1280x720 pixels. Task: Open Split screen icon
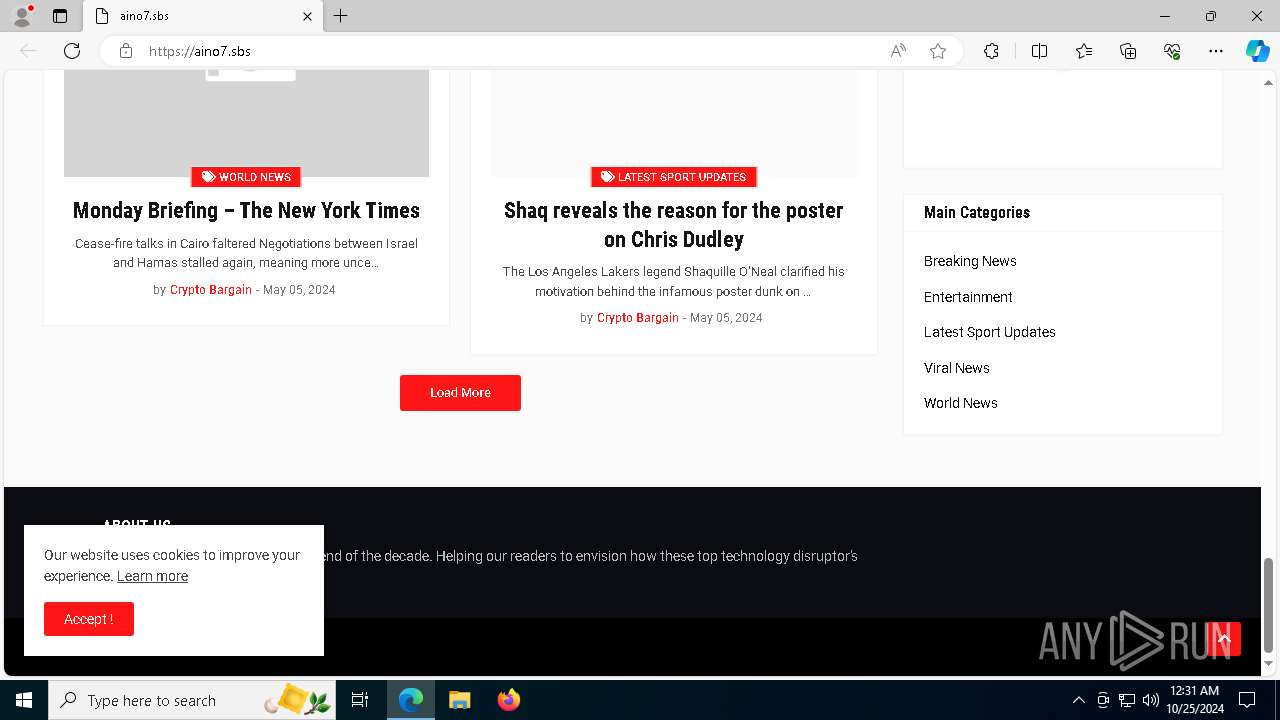[1039, 51]
